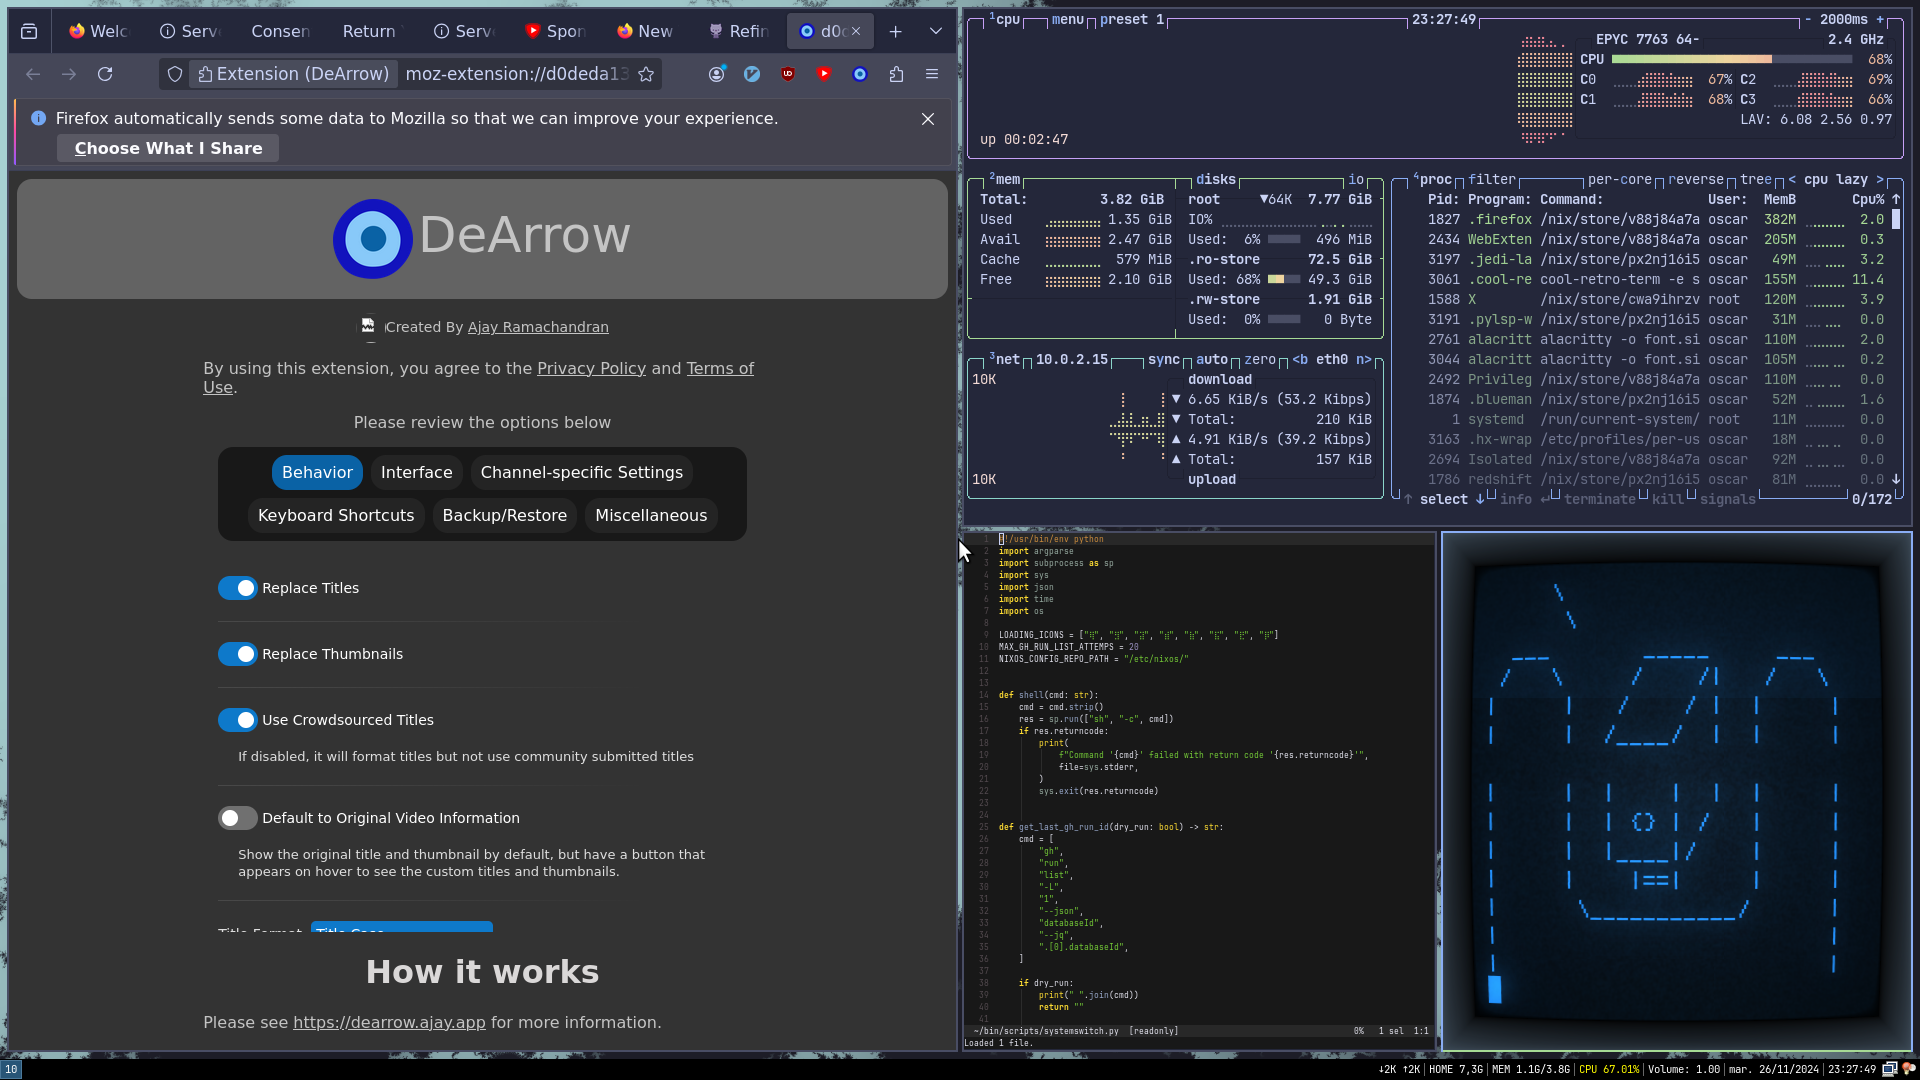Switch to the Refin GitHub tab
The width and height of the screenshot is (1920, 1080).
point(738,31)
